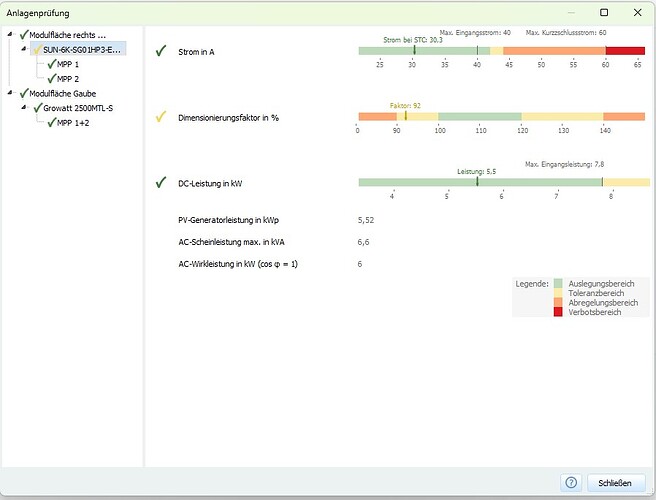Click Dimensionierungsfaktor in % label
This screenshot has width=656, height=500.
(228, 118)
